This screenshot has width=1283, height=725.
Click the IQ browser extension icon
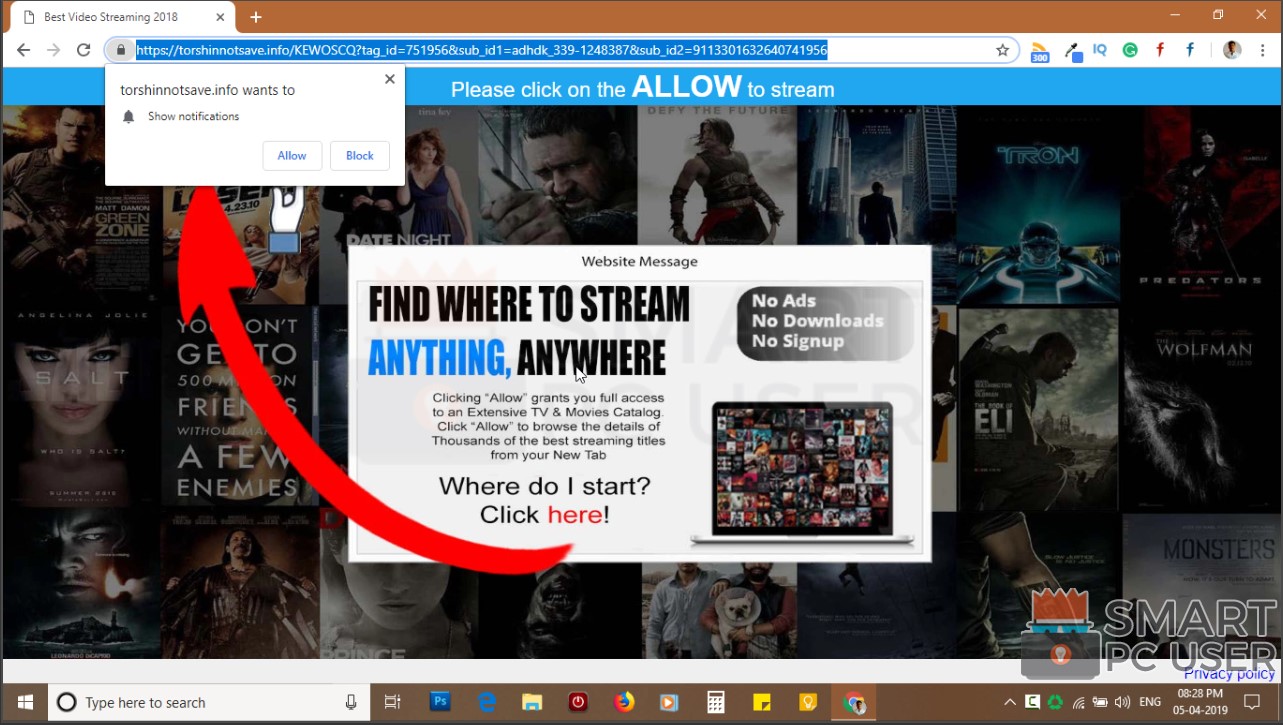1098,50
